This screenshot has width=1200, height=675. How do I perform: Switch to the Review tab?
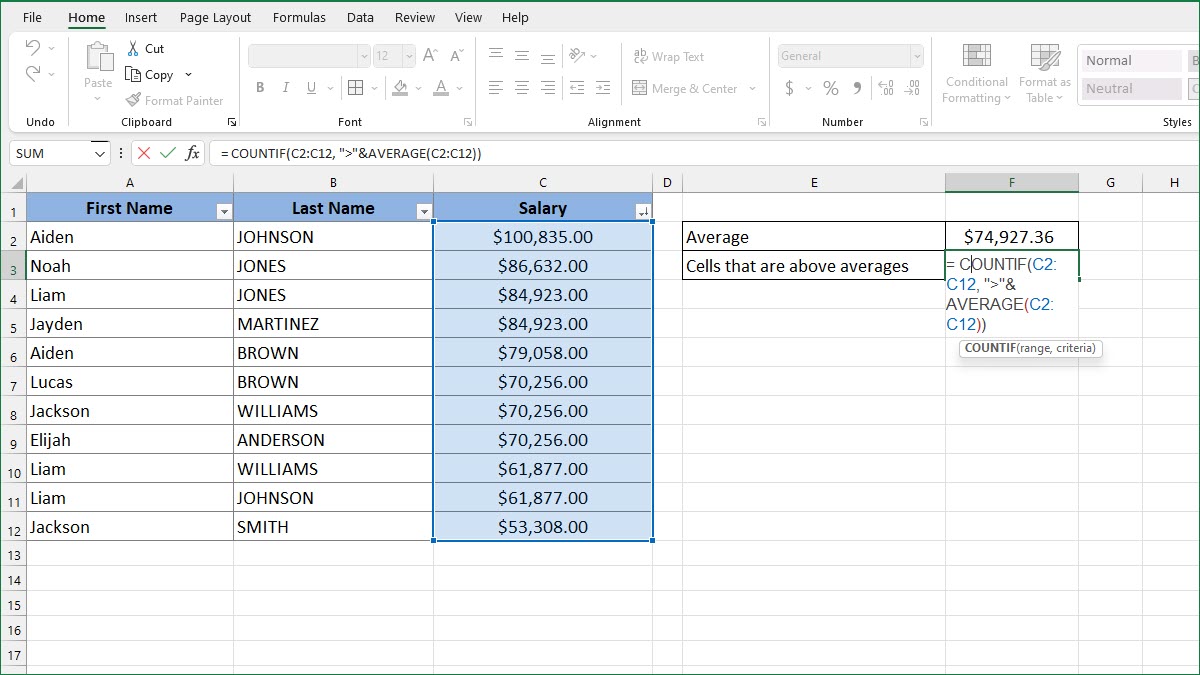414,17
